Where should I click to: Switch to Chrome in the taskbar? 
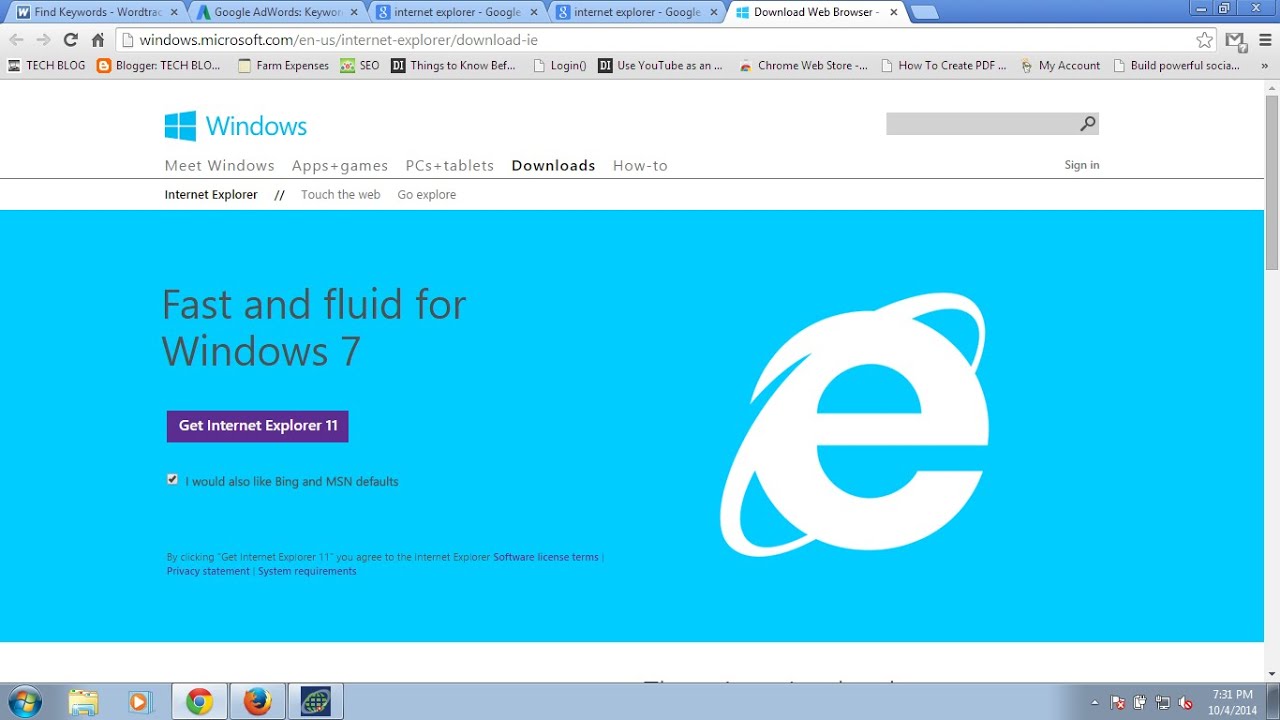tap(199, 702)
